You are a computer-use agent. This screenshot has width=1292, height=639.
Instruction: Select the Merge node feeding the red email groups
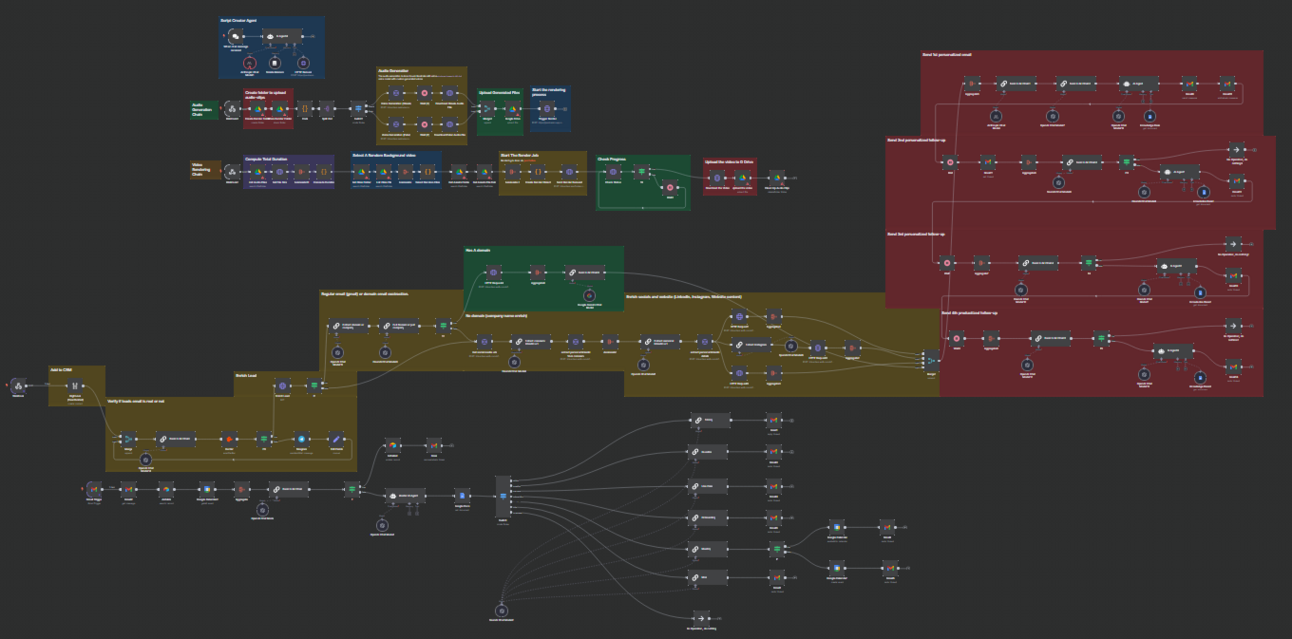coord(931,361)
